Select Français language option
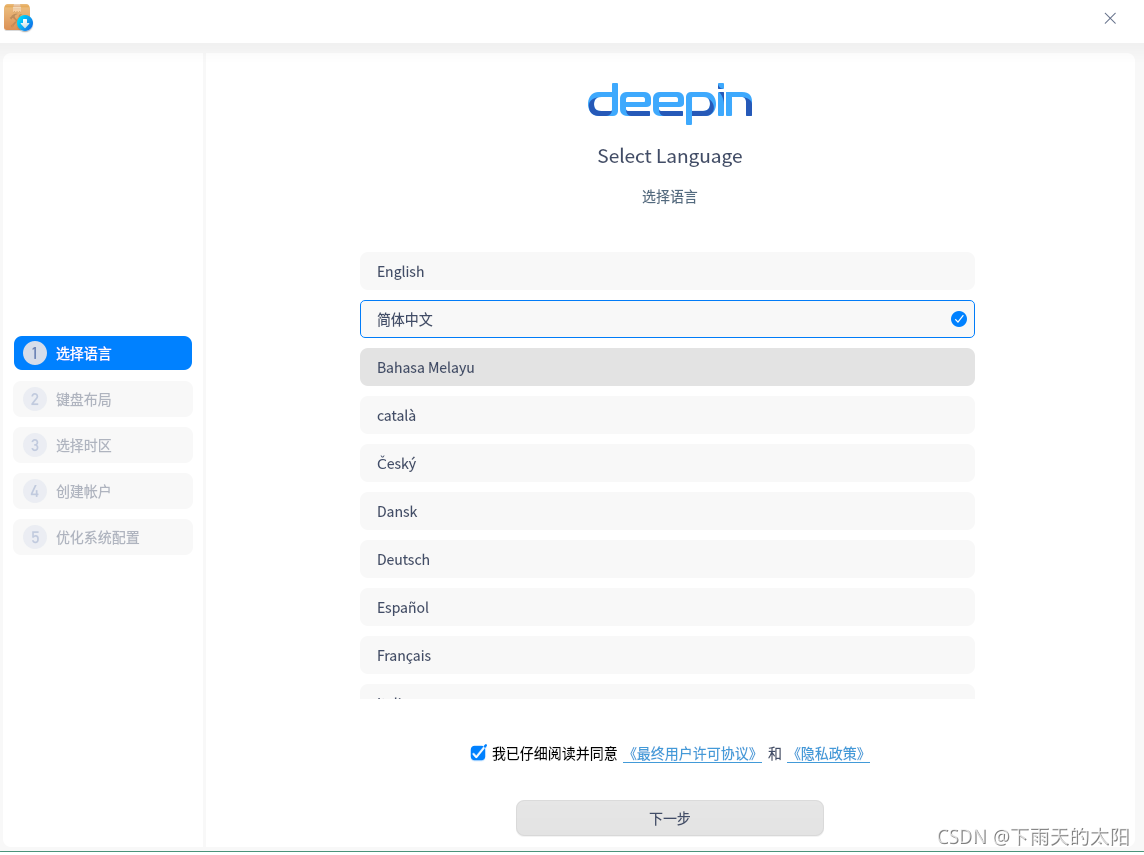Viewport: 1144px width, 855px height. tap(667, 655)
